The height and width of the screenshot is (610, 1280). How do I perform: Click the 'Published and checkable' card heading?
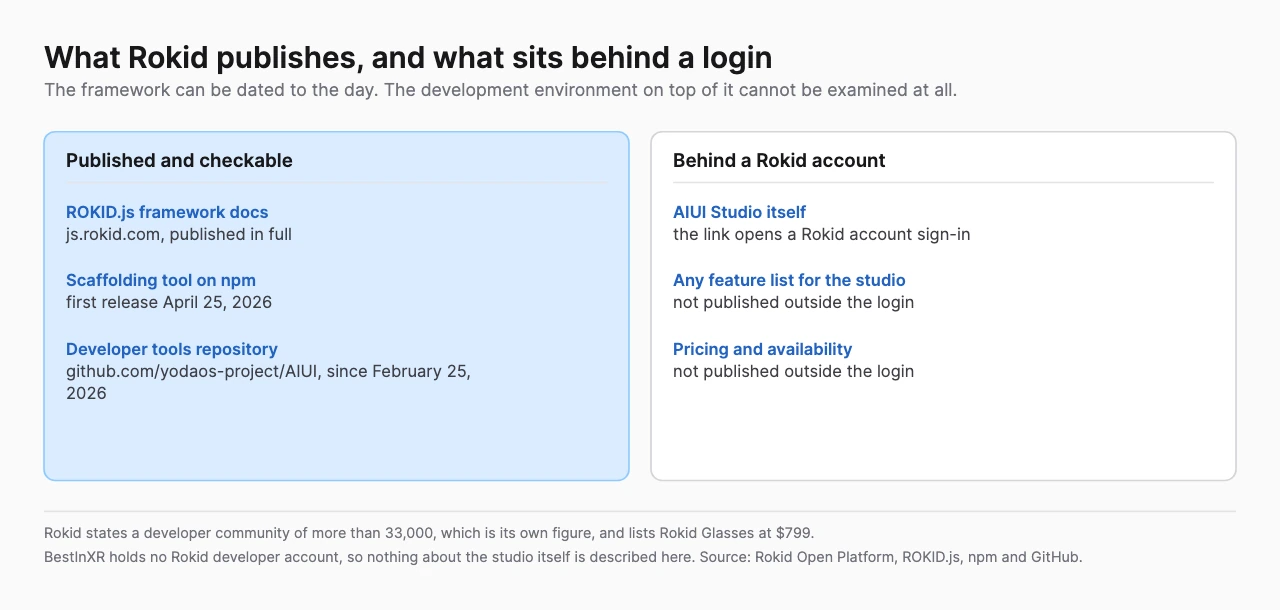(x=179, y=160)
